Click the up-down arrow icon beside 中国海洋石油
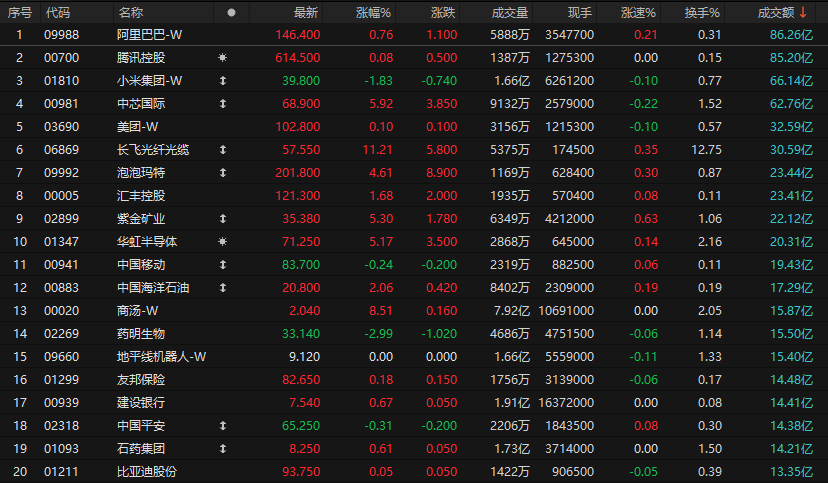 point(223,288)
